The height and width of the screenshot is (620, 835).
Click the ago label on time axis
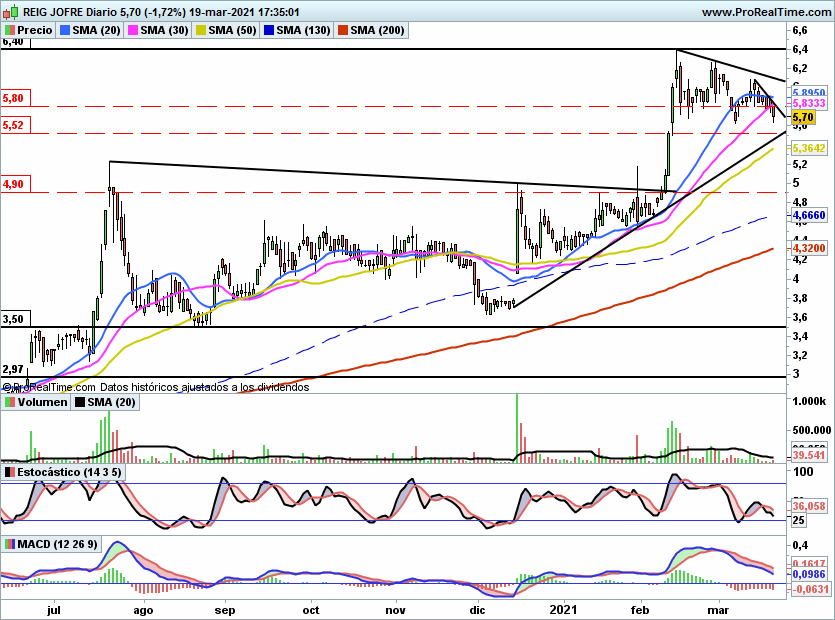(x=143, y=610)
